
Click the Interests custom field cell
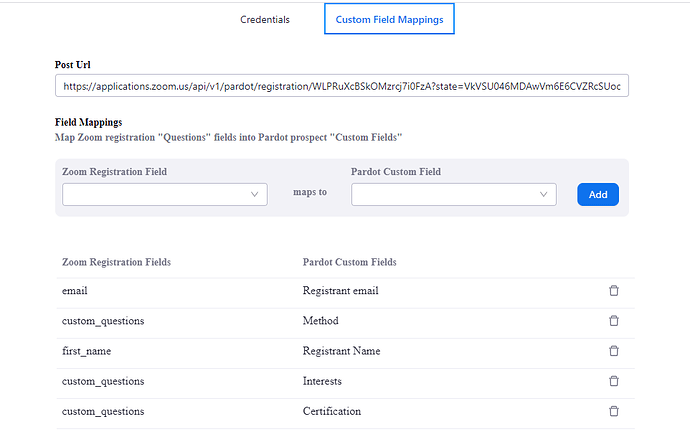pos(323,381)
